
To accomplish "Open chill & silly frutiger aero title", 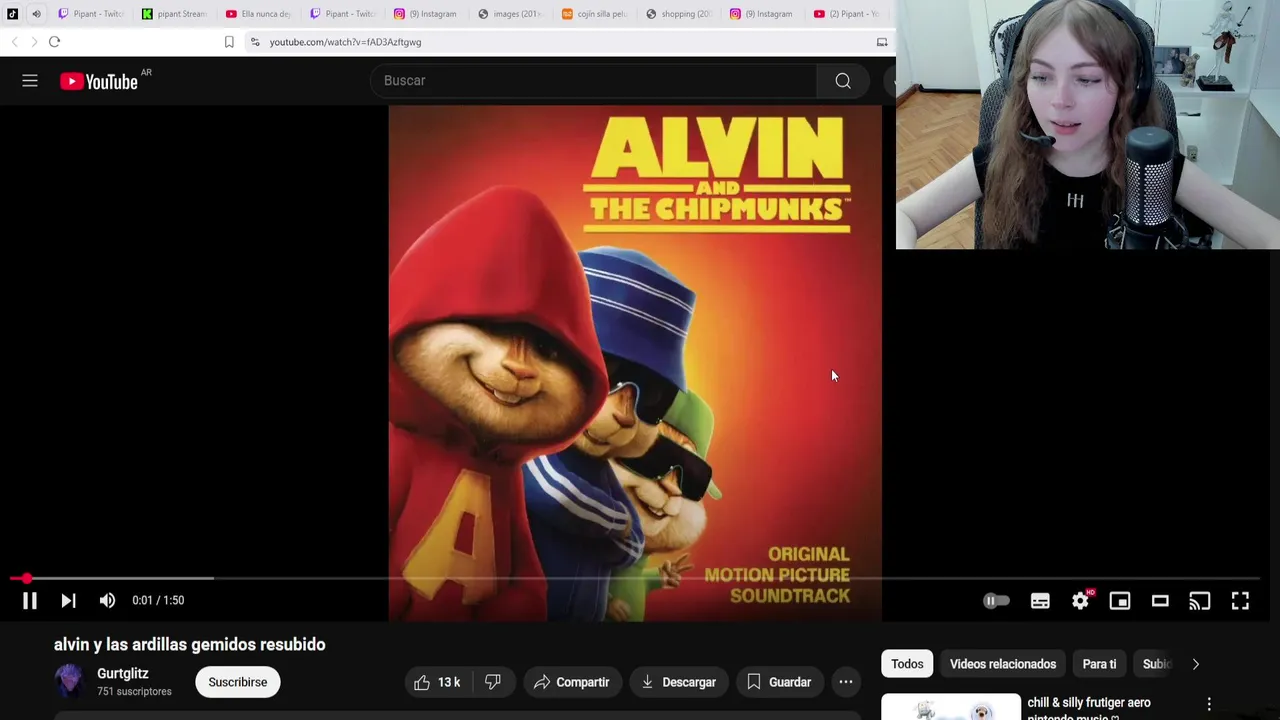I will 1089,708.
